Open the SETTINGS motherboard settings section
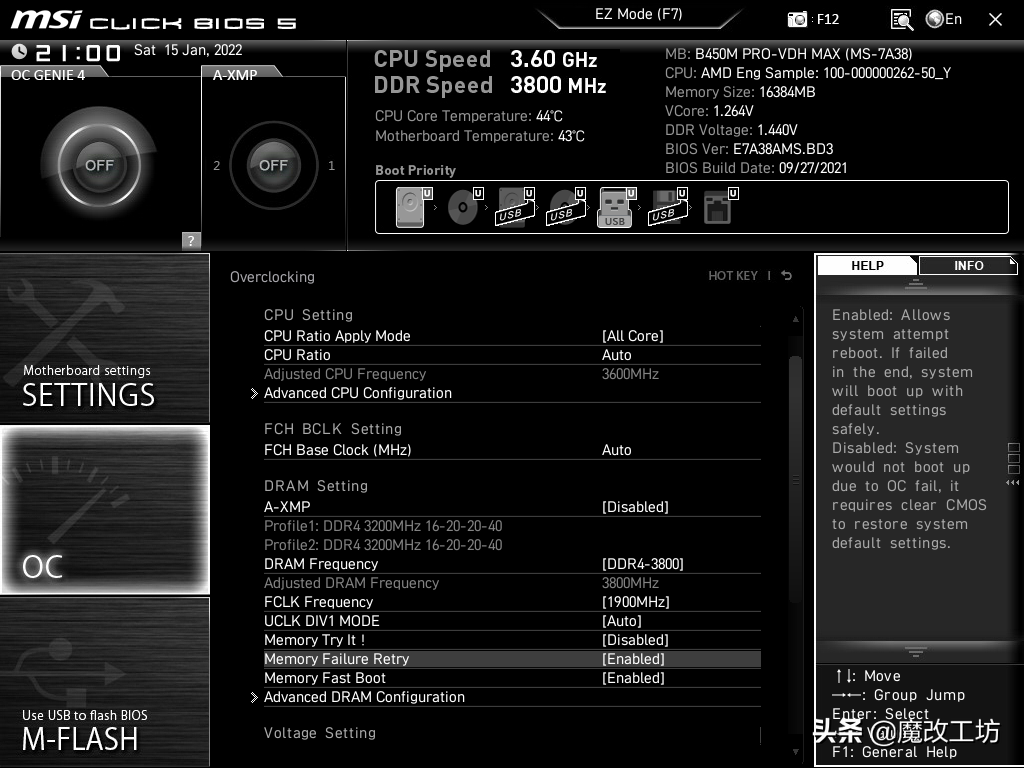The image size is (1024, 768). [x=104, y=338]
